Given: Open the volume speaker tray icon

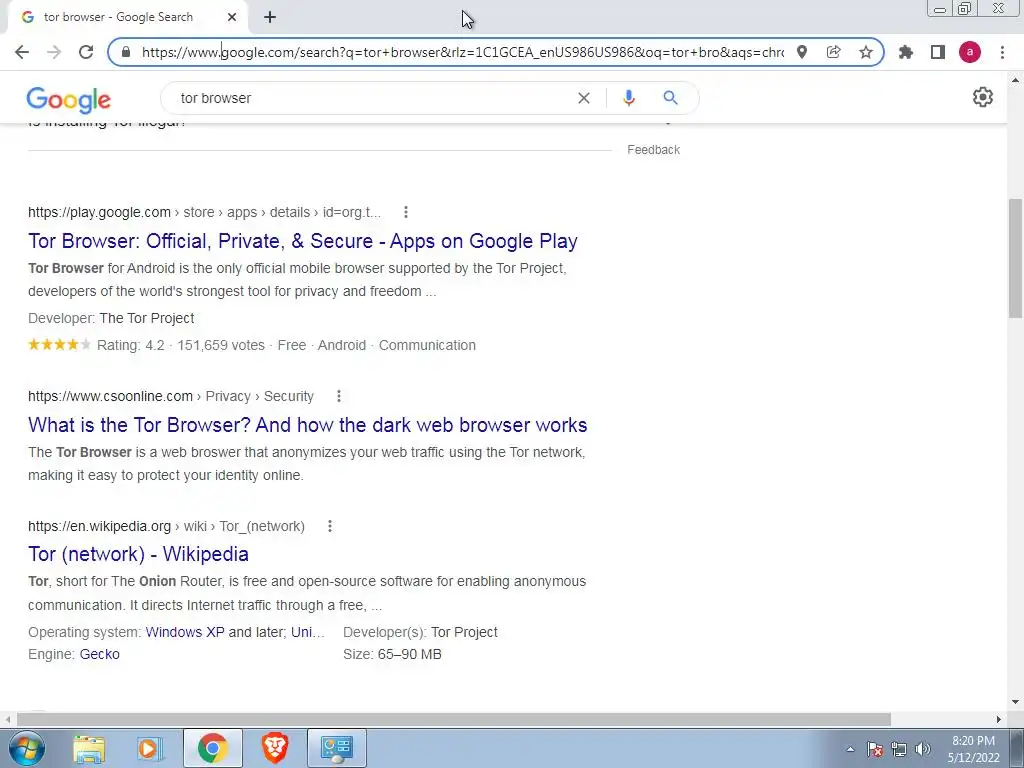Looking at the screenshot, I should (923, 749).
